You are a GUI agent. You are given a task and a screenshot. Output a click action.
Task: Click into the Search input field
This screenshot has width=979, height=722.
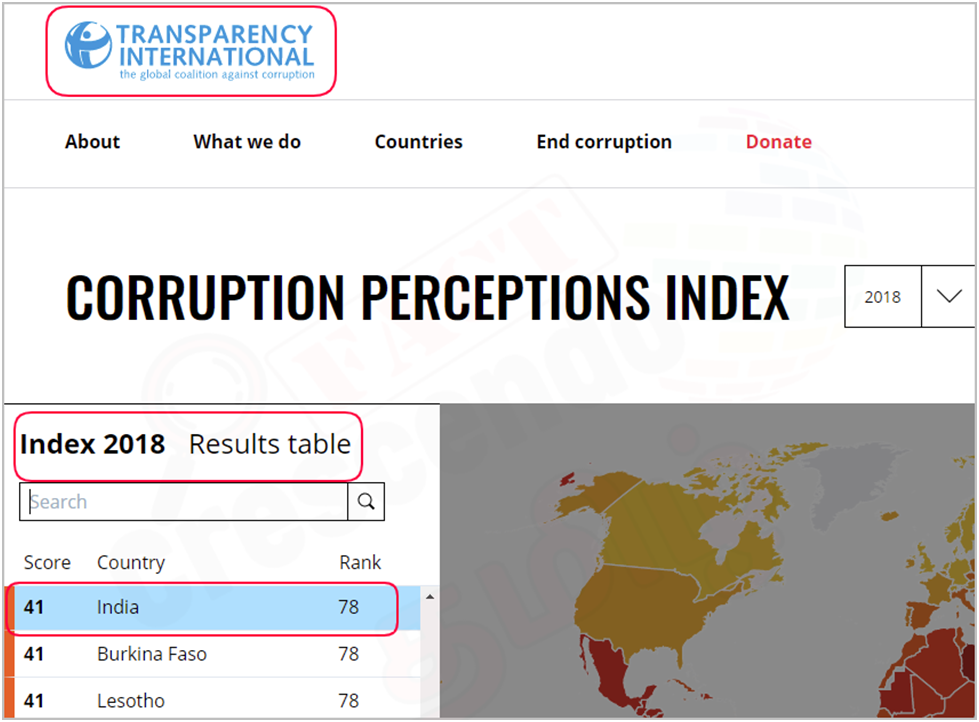click(x=184, y=502)
